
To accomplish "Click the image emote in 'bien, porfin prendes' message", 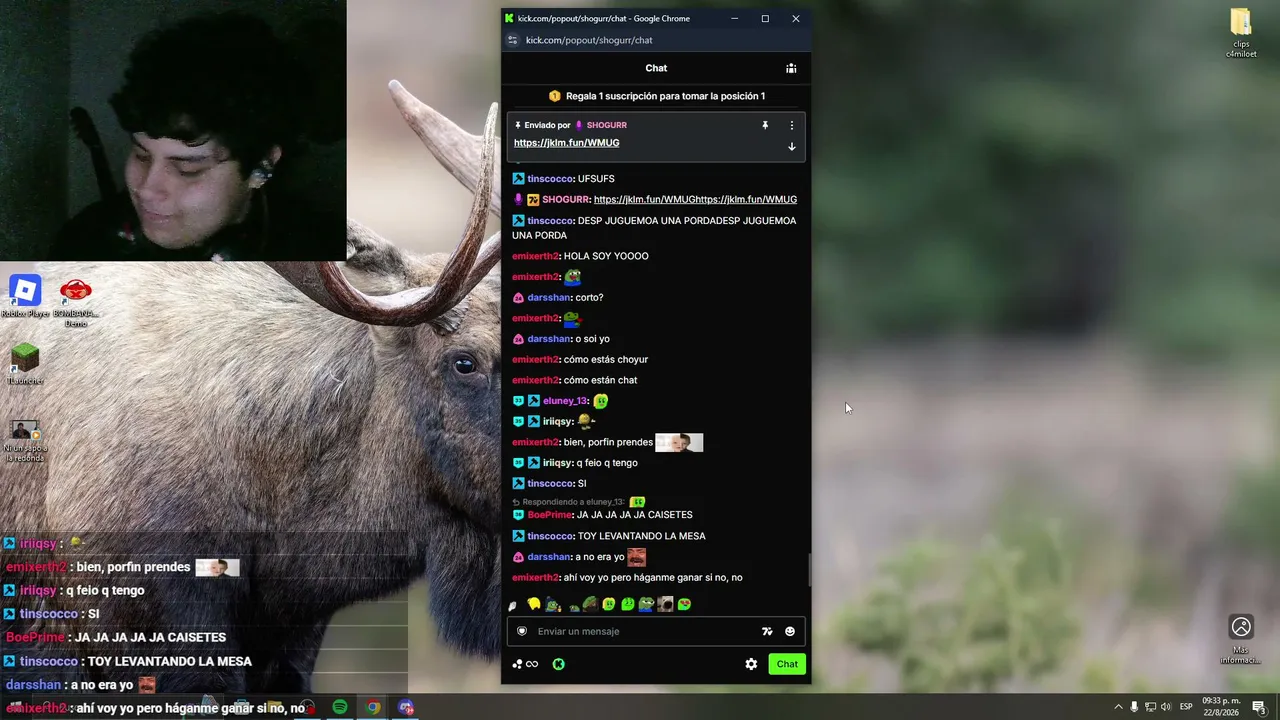I will pyautogui.click(x=679, y=442).
